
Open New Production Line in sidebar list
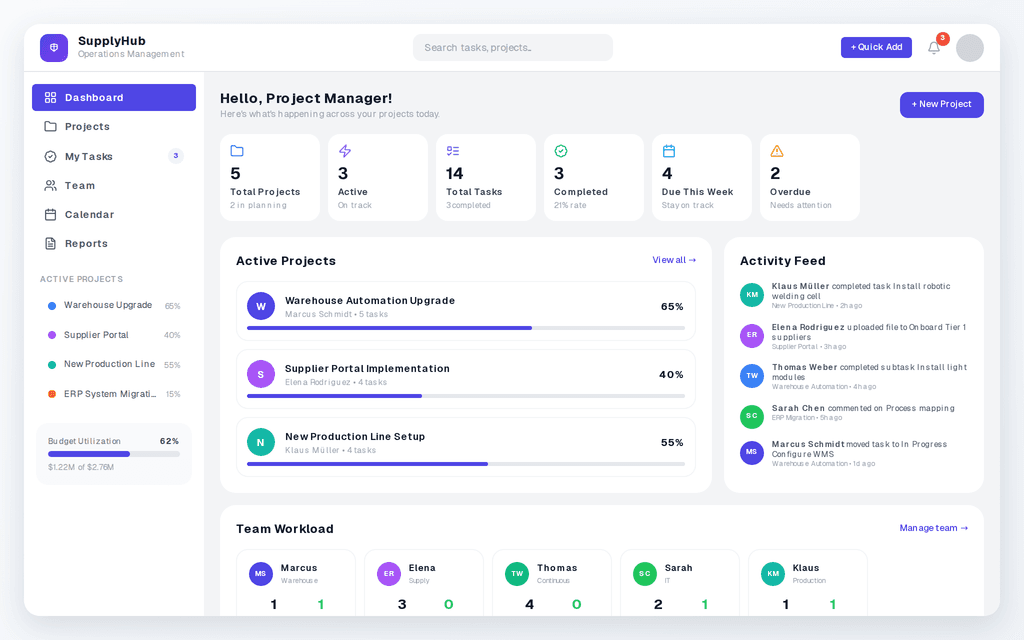114,364
